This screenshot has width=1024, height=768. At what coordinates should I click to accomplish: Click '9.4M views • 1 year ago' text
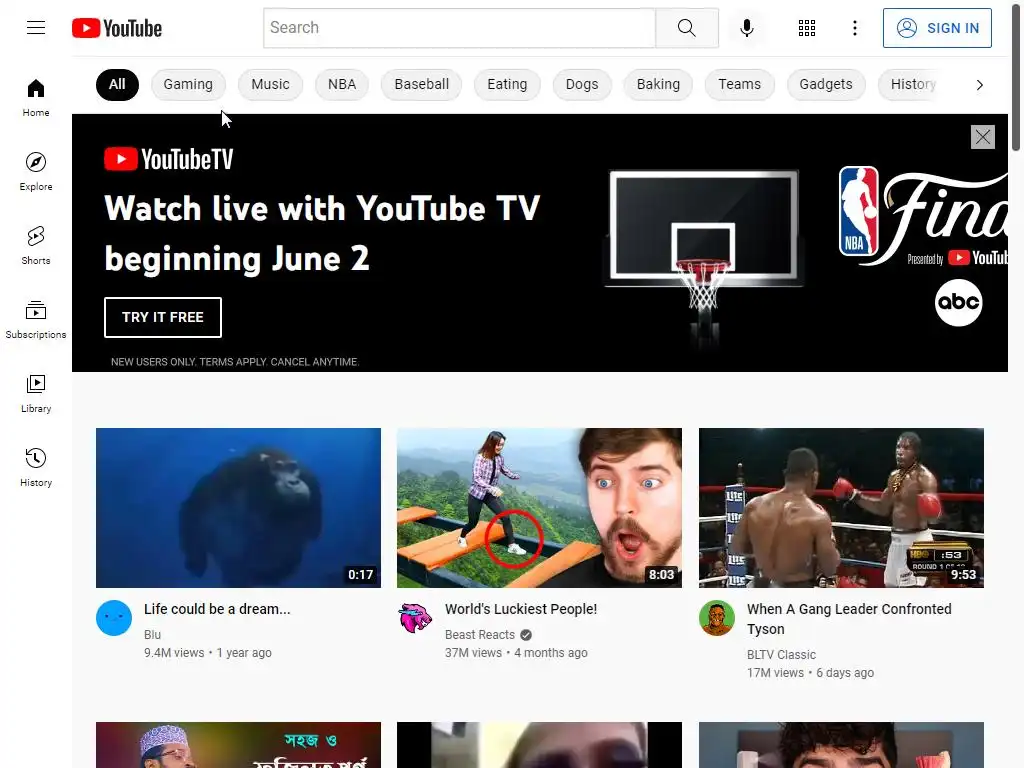[x=208, y=652]
